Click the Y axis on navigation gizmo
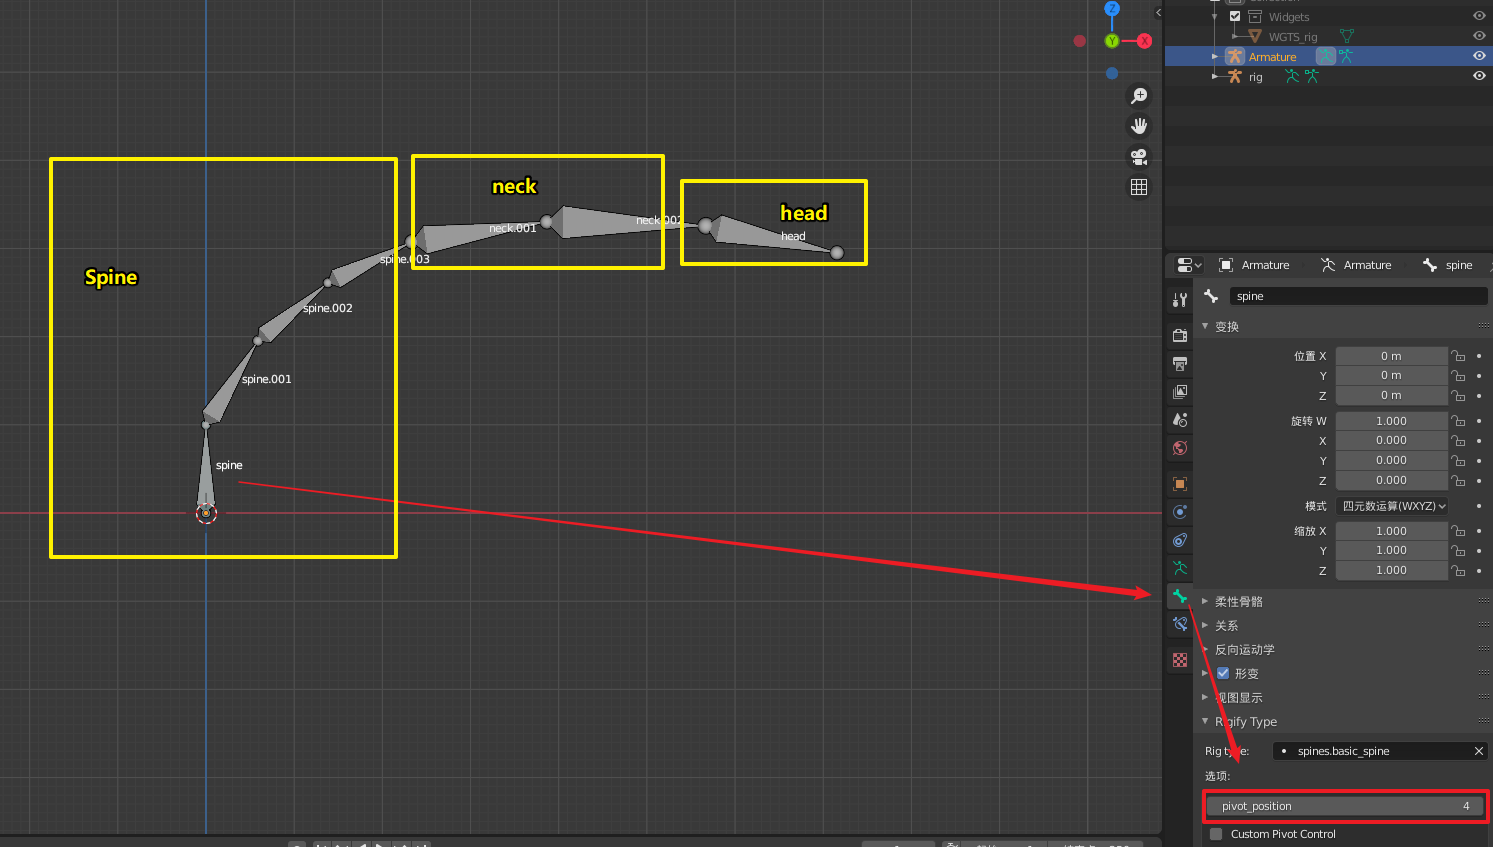 point(1112,41)
